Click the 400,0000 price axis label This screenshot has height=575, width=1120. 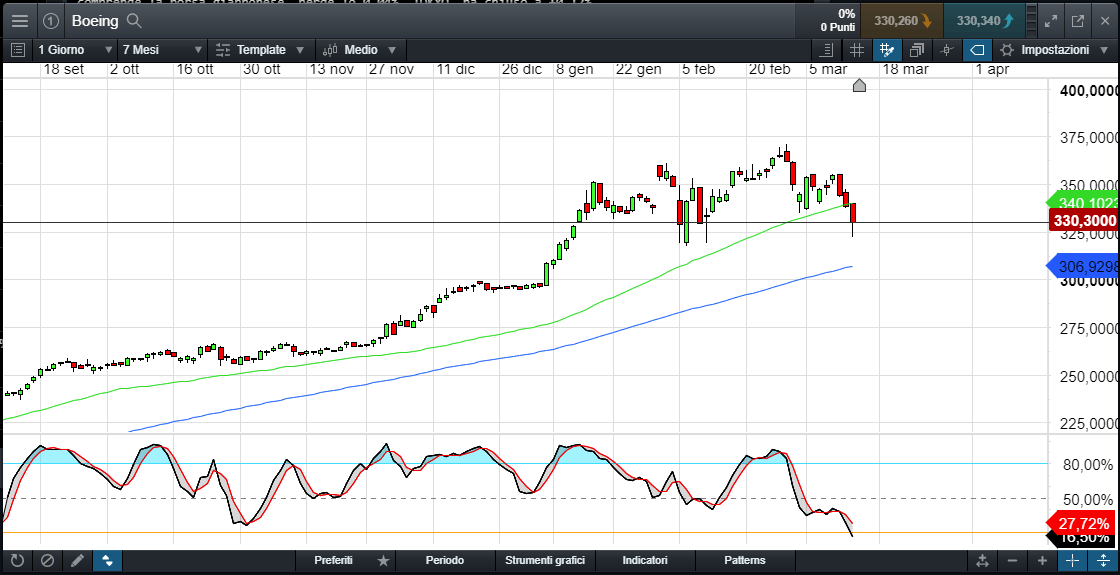pyautogui.click(x=1088, y=91)
